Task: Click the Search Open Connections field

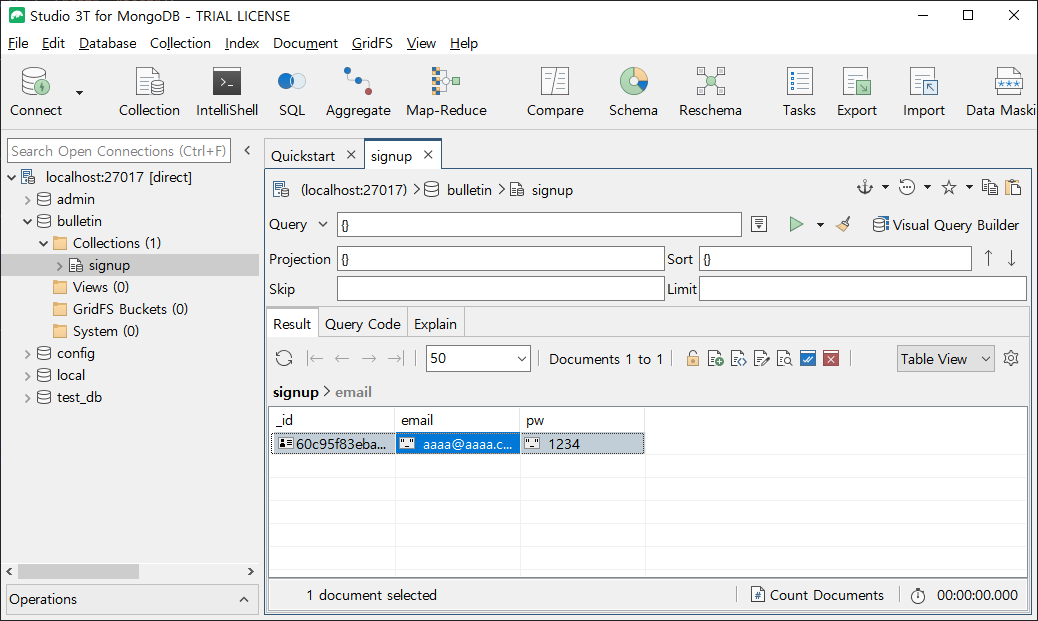Action: pyautogui.click(x=119, y=151)
